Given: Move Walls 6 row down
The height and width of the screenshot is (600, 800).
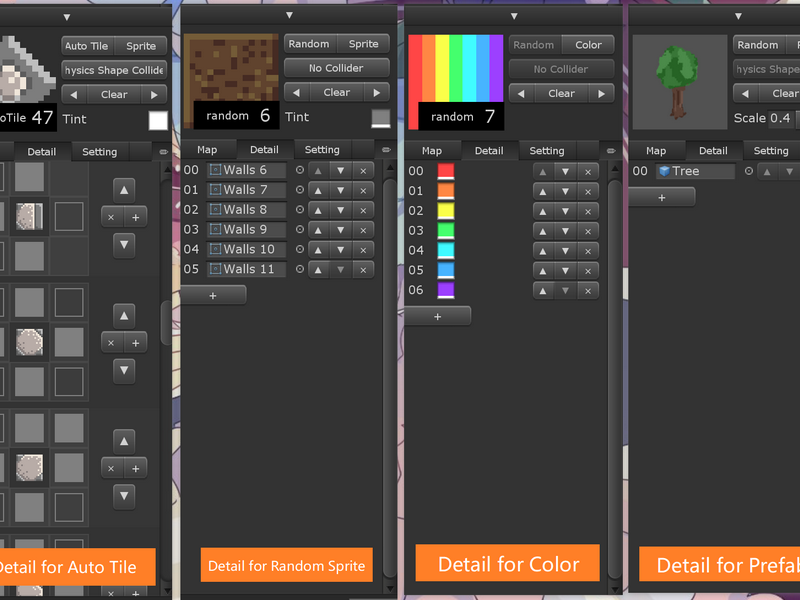Looking at the screenshot, I should 340,170.
